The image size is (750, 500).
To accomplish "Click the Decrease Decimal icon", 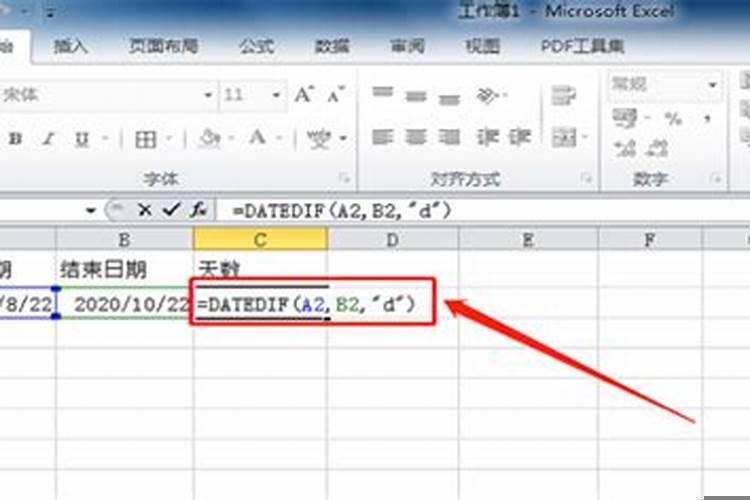I will coord(657,149).
